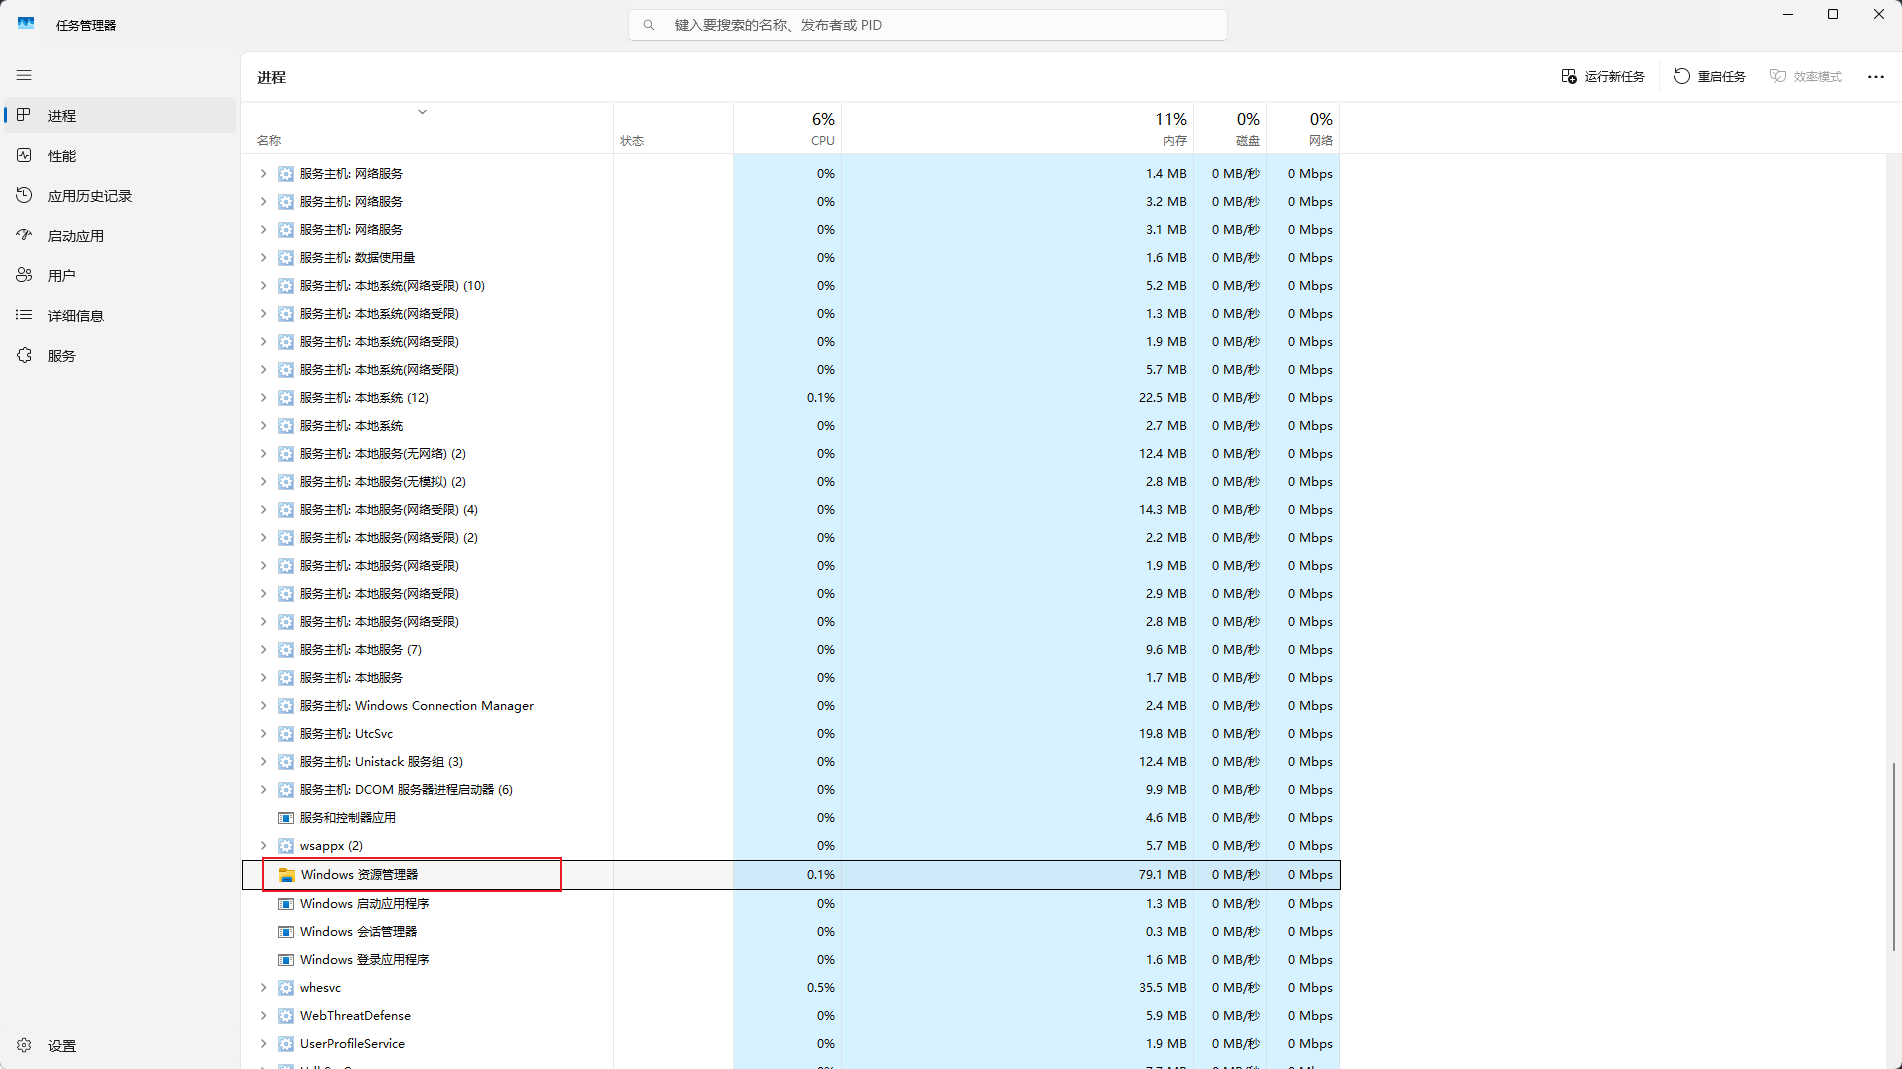
Task: Sort by the CPU column header
Action: [x=788, y=128]
